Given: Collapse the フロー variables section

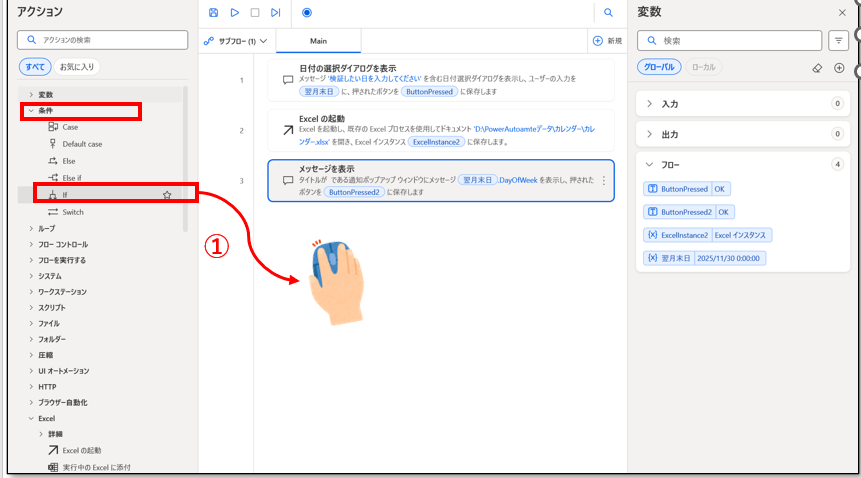Looking at the screenshot, I should click(649, 165).
